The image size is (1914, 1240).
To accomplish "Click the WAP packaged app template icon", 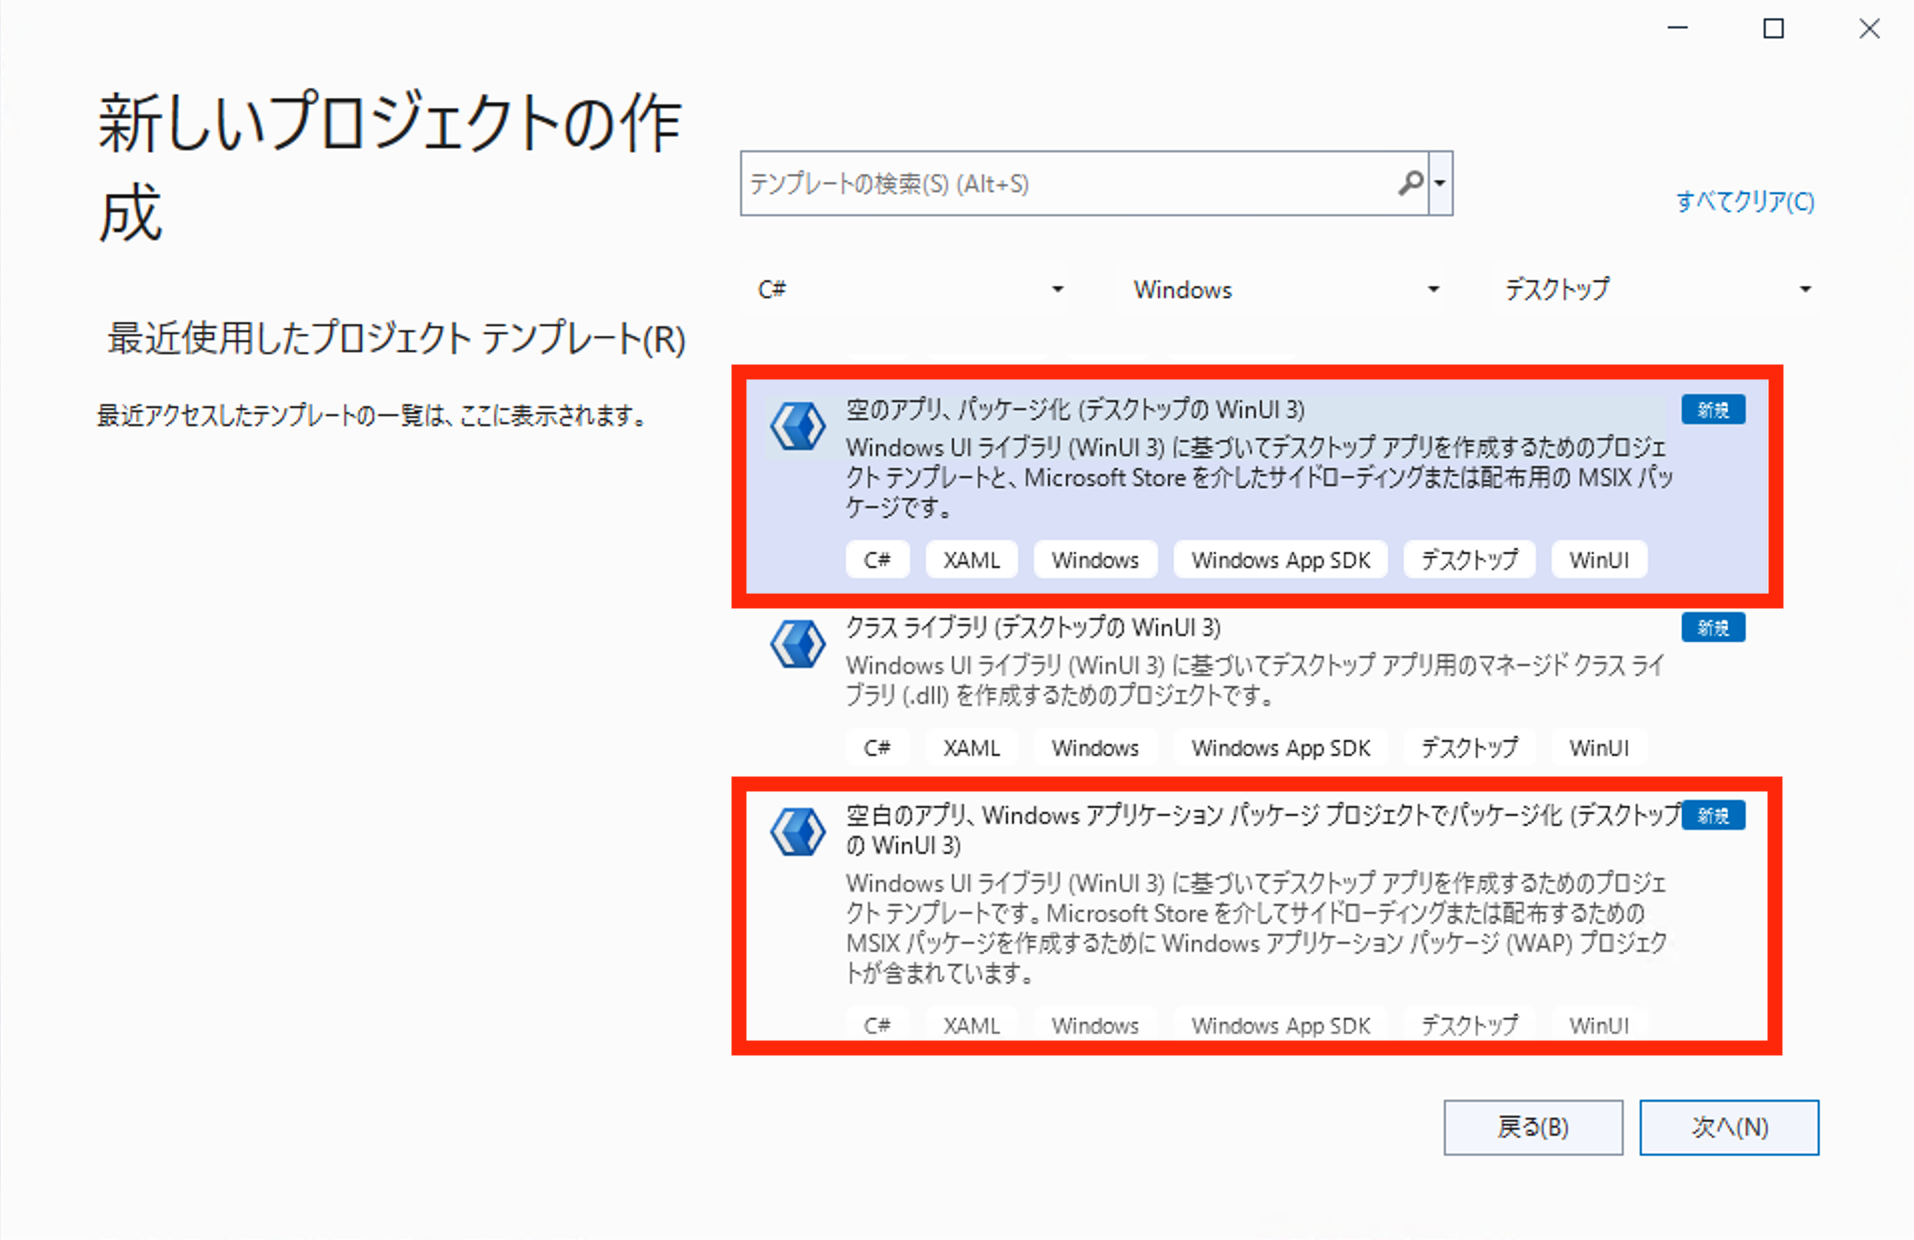I will (797, 832).
